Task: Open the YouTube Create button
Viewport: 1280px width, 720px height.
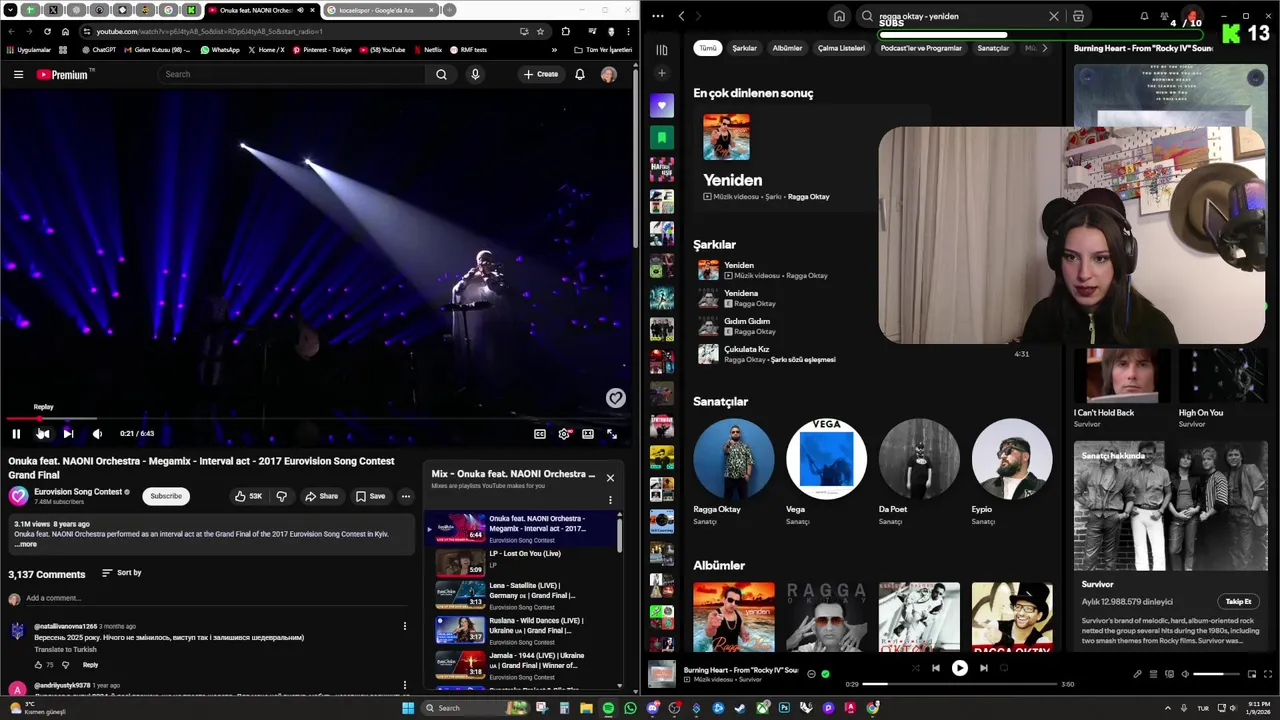Action: [x=541, y=74]
